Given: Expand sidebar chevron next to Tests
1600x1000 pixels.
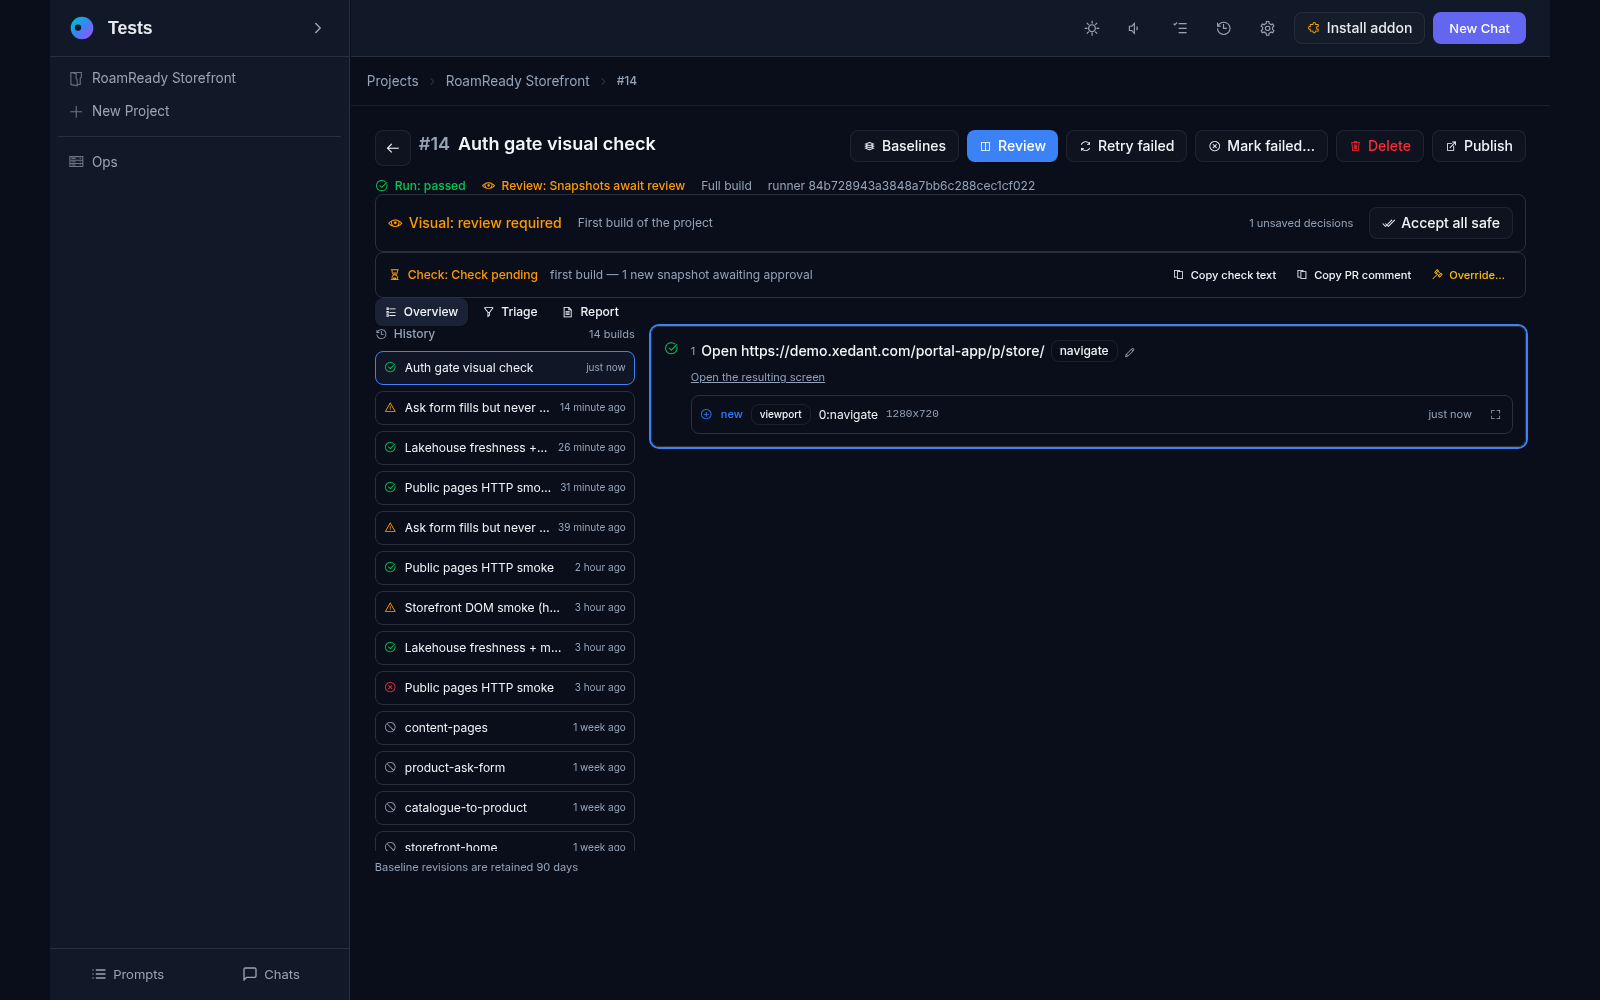Looking at the screenshot, I should click(318, 28).
